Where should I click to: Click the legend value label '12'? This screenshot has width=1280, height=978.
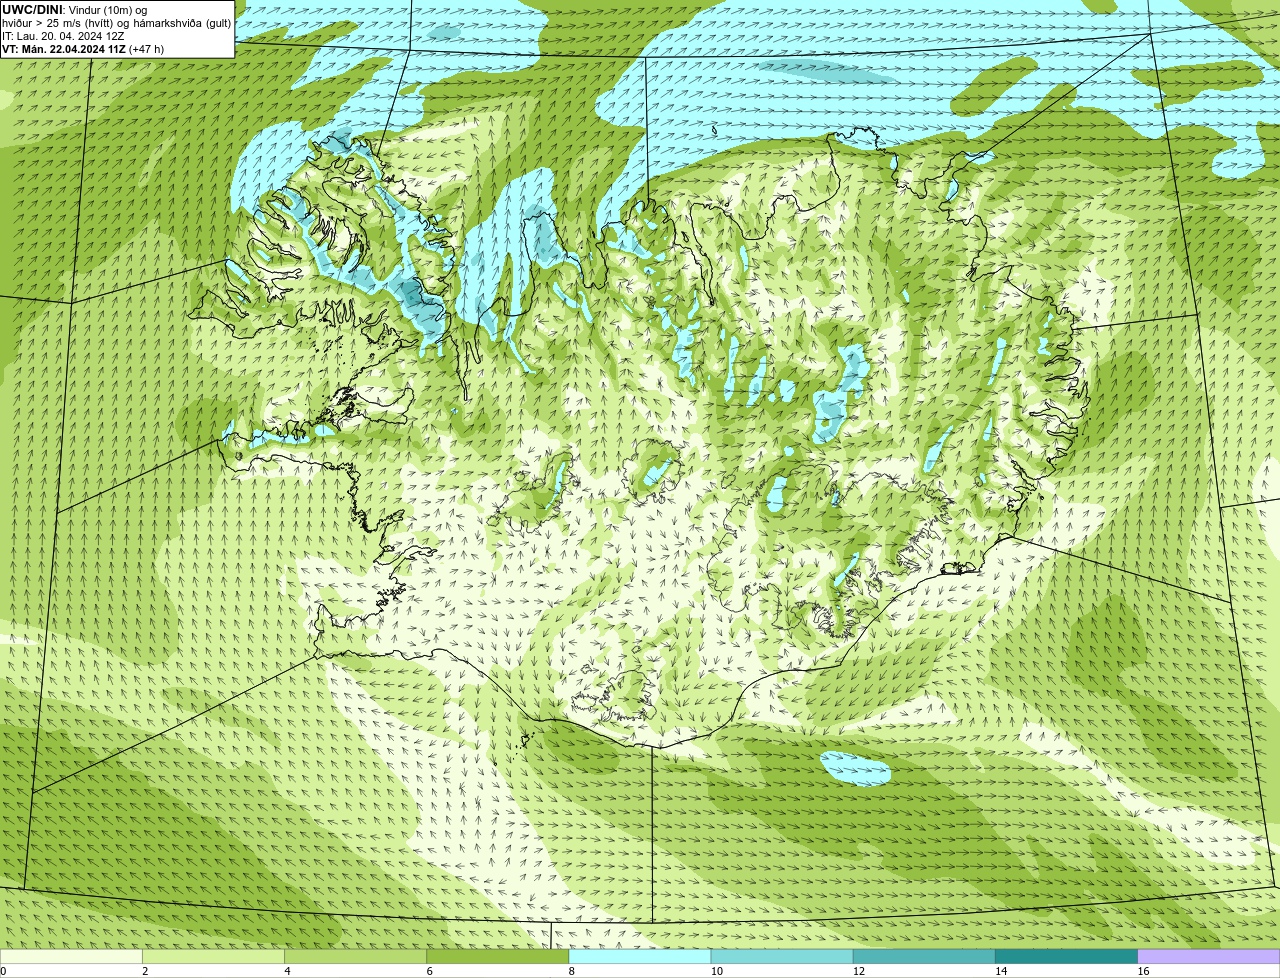coord(858,971)
